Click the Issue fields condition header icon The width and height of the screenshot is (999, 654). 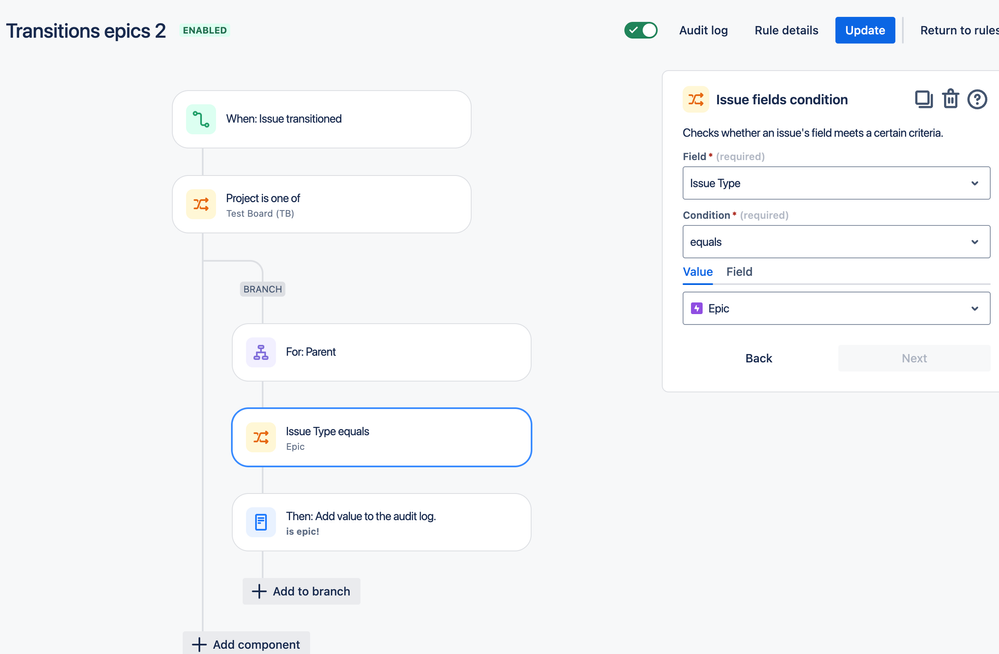(x=696, y=99)
